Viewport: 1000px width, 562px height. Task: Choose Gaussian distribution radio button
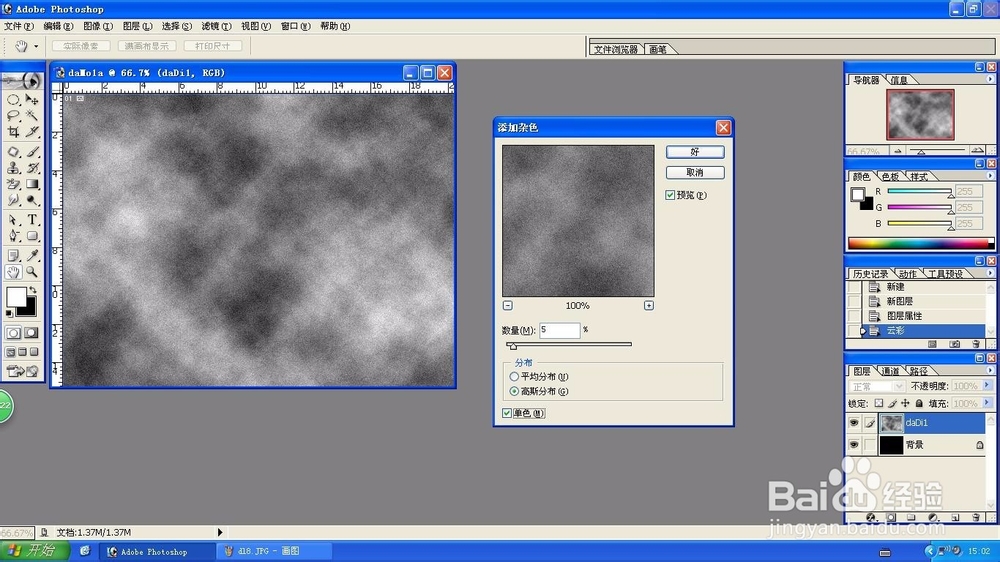click(x=514, y=392)
